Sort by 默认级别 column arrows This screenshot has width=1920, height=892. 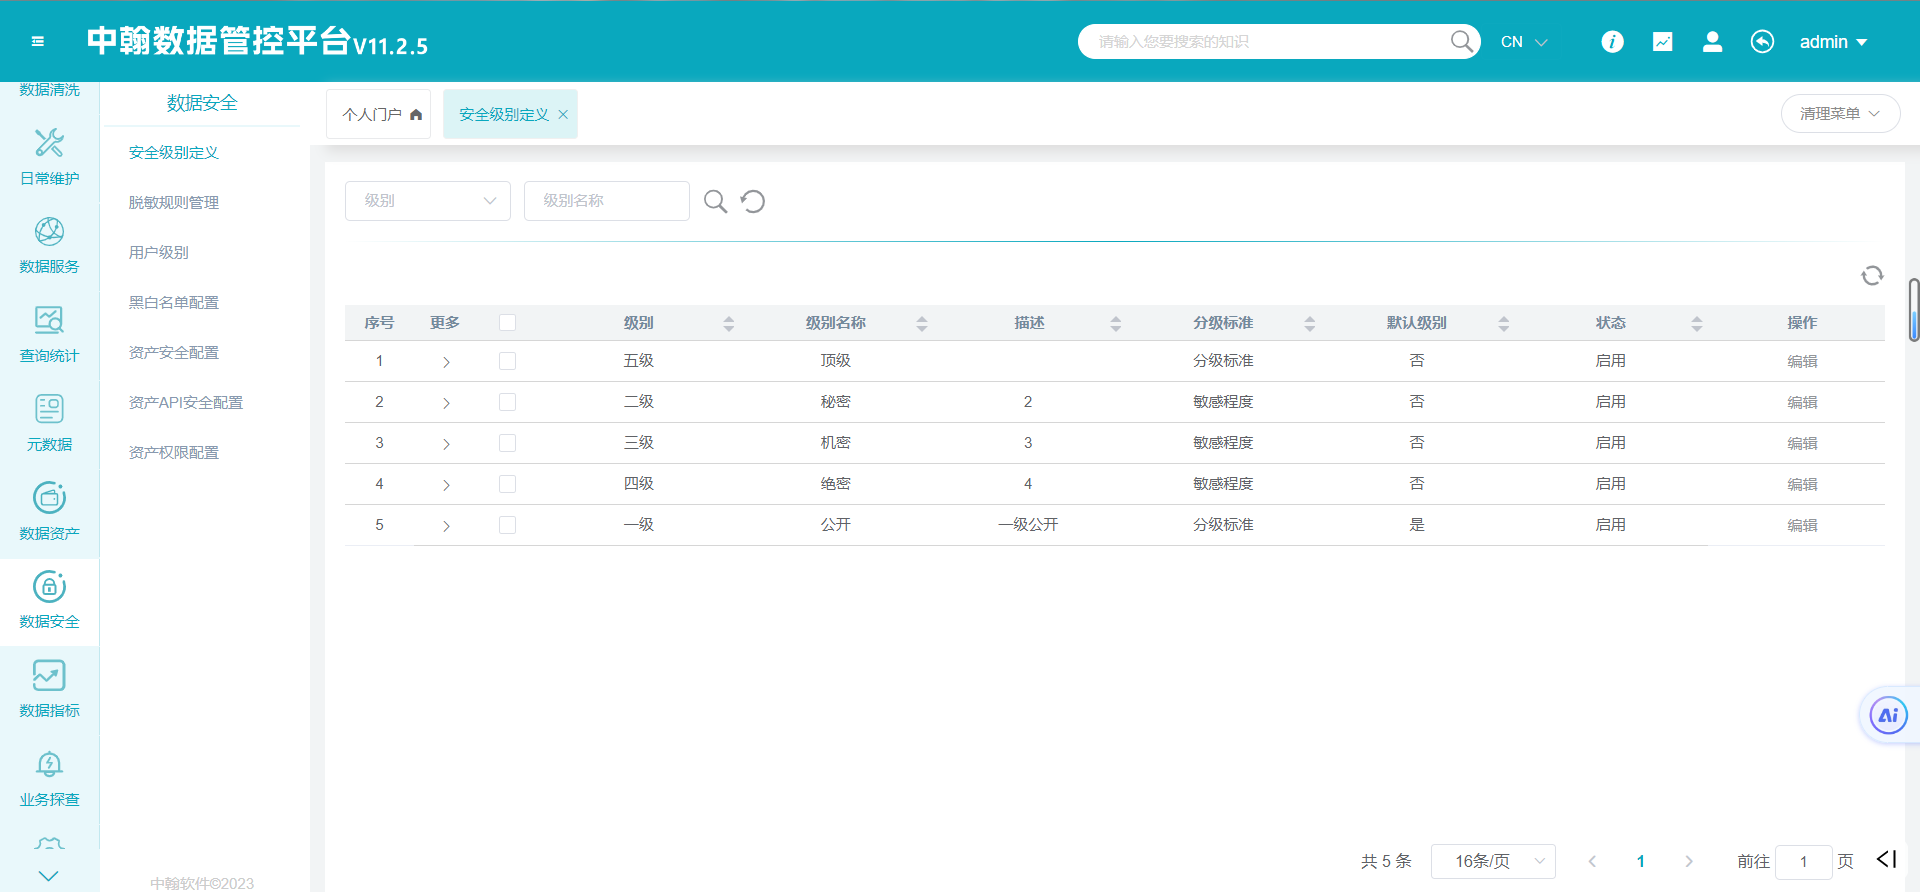pyautogui.click(x=1503, y=323)
